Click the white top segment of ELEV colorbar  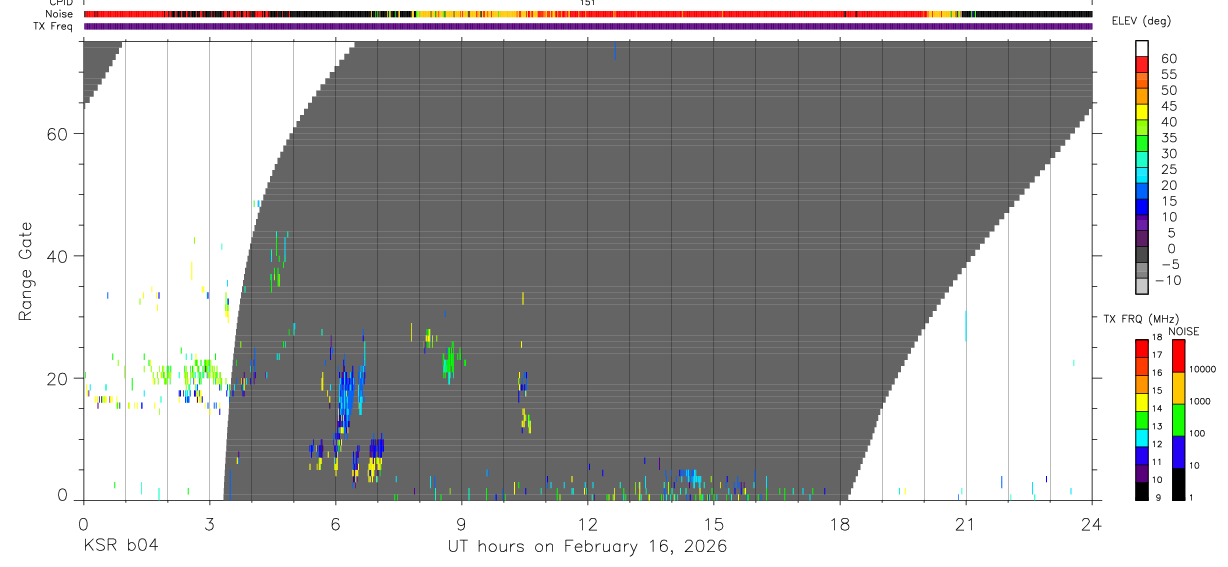[1142, 48]
